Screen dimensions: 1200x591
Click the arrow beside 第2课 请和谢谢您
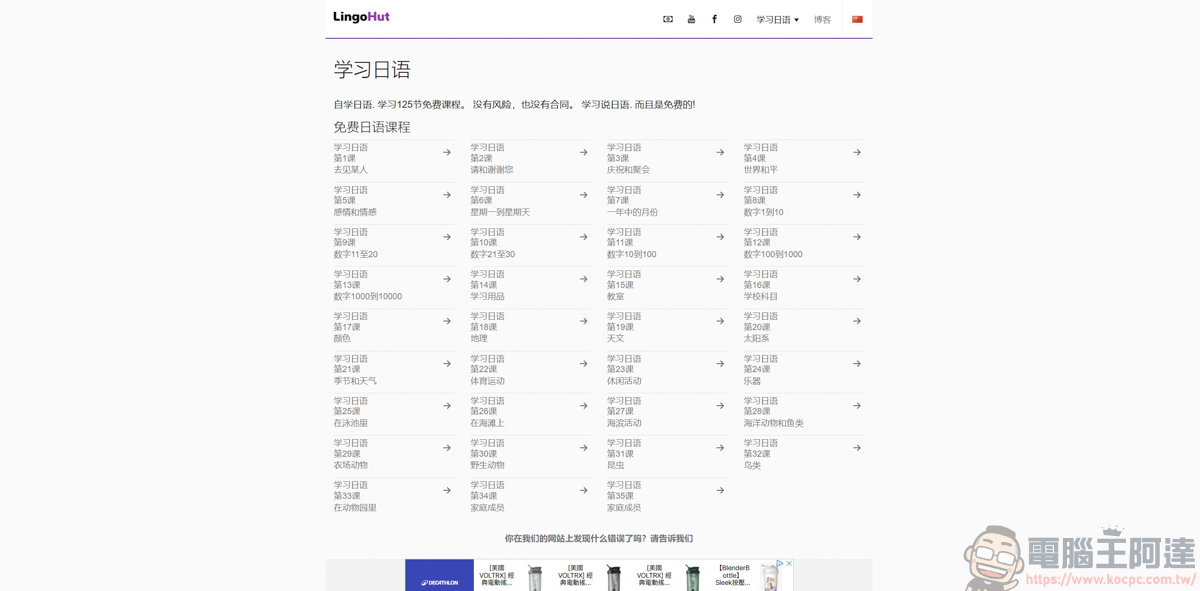click(x=584, y=153)
